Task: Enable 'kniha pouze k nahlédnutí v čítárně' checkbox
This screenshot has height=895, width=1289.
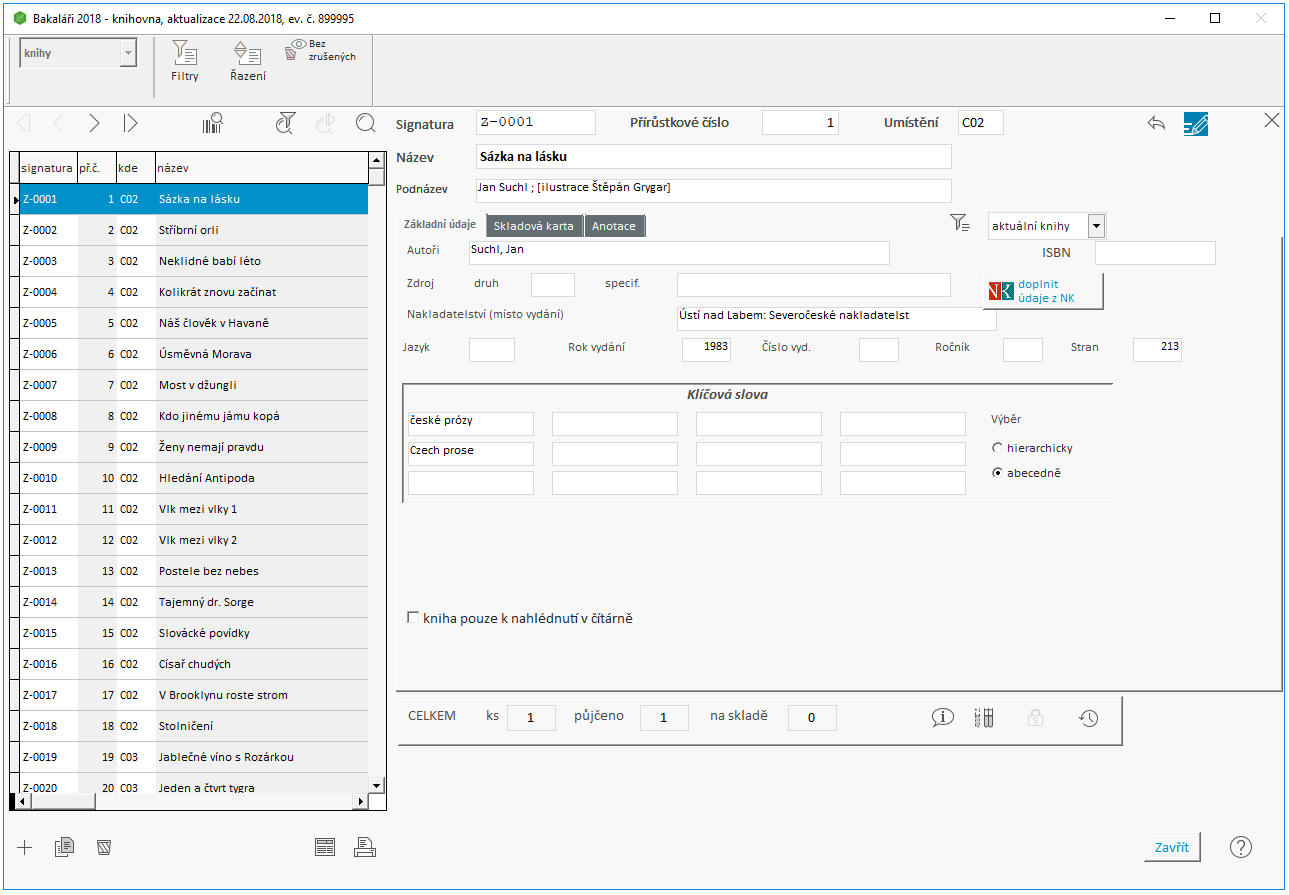Action: pos(413,618)
